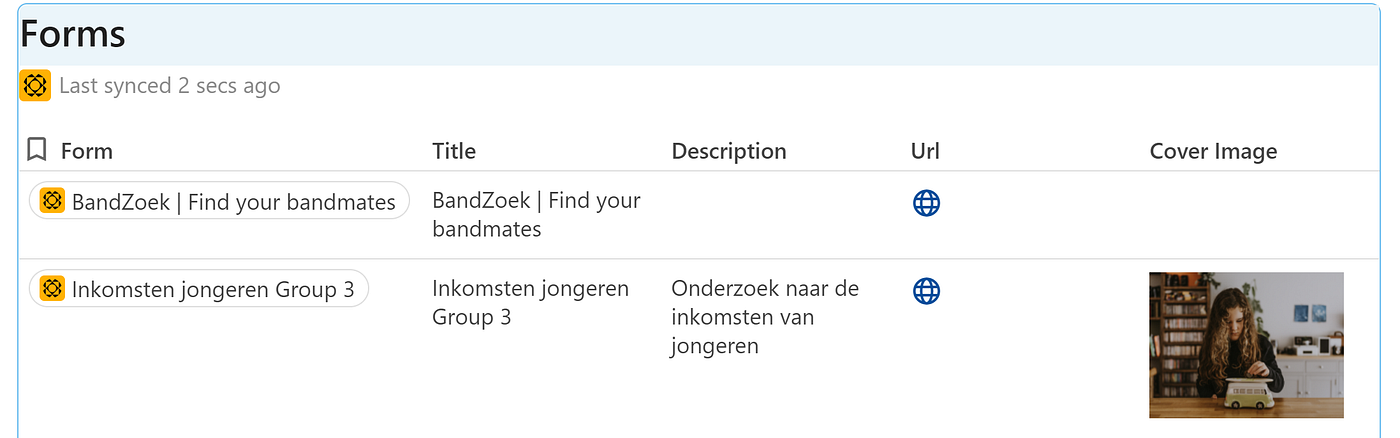1400x438 pixels.
Task: Open the globe URL icon for Inkomsten jongeren
Action: click(x=926, y=291)
